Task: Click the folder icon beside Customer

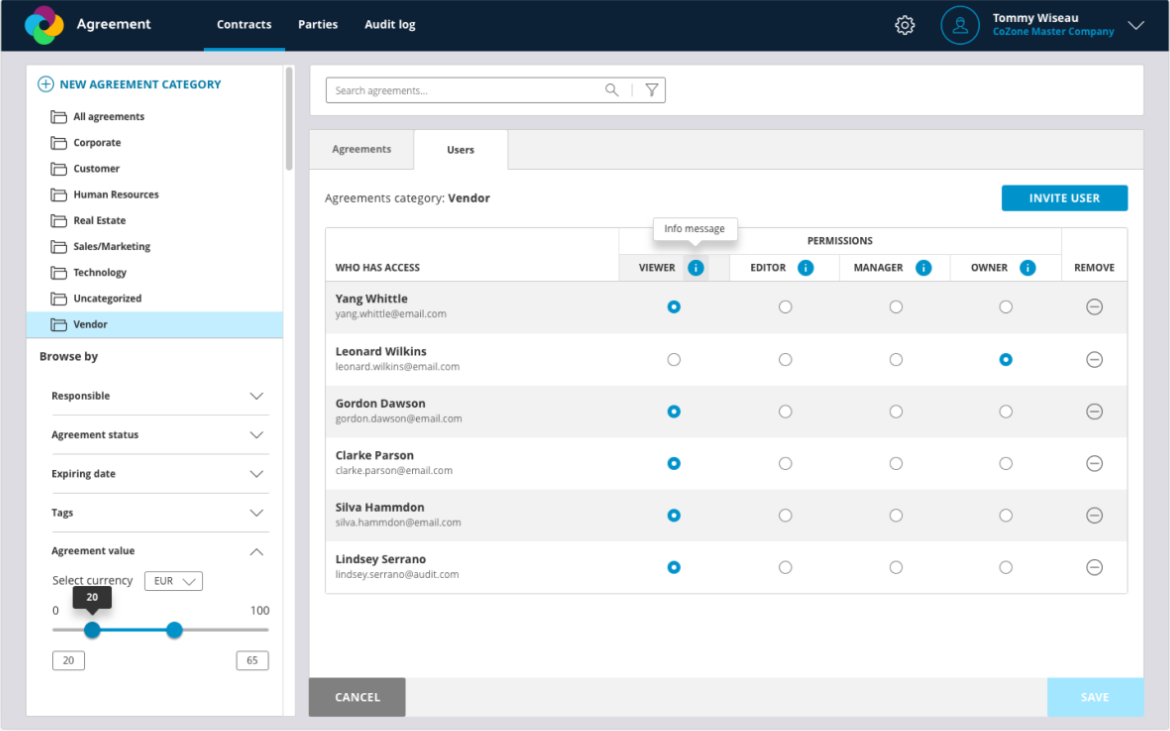Action: point(58,169)
